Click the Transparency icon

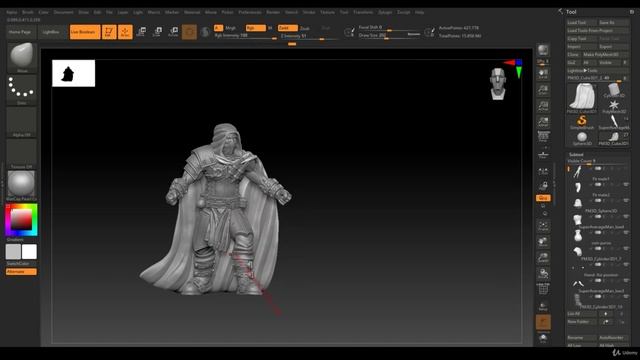[543, 306]
